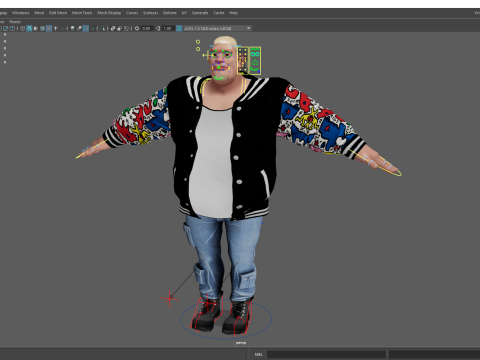
Task: Click the MEL script type label
Action: [x=258, y=354]
